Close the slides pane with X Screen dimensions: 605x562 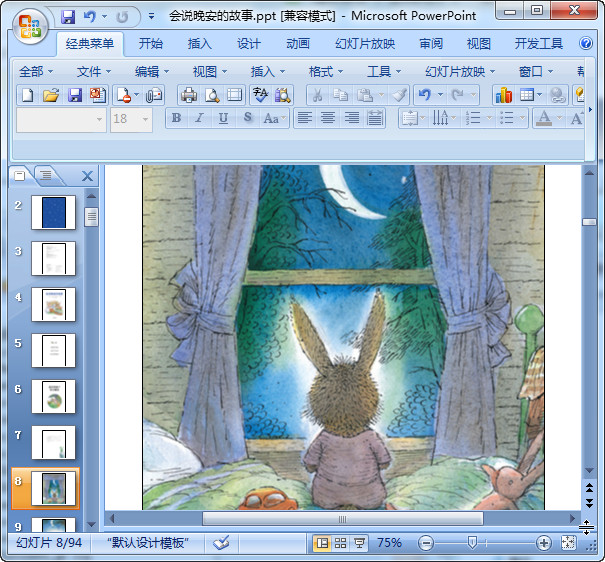pos(88,176)
